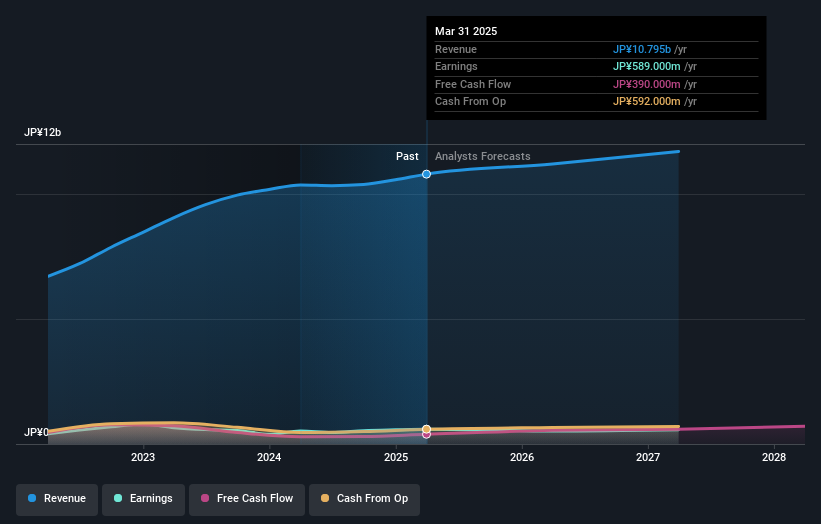Click the Past label on chart
The width and height of the screenshot is (821, 524).
point(407,157)
